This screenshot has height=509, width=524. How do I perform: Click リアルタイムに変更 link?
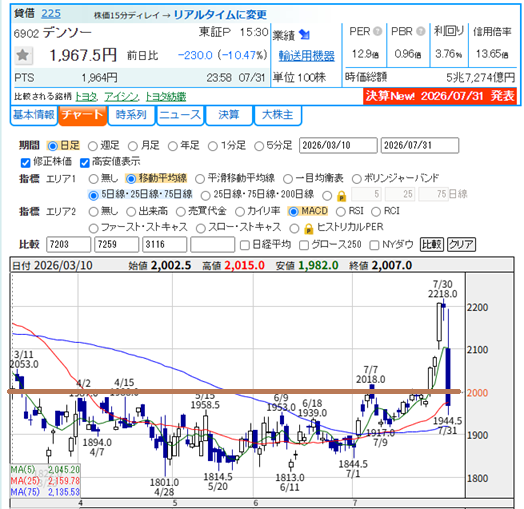coord(220,15)
